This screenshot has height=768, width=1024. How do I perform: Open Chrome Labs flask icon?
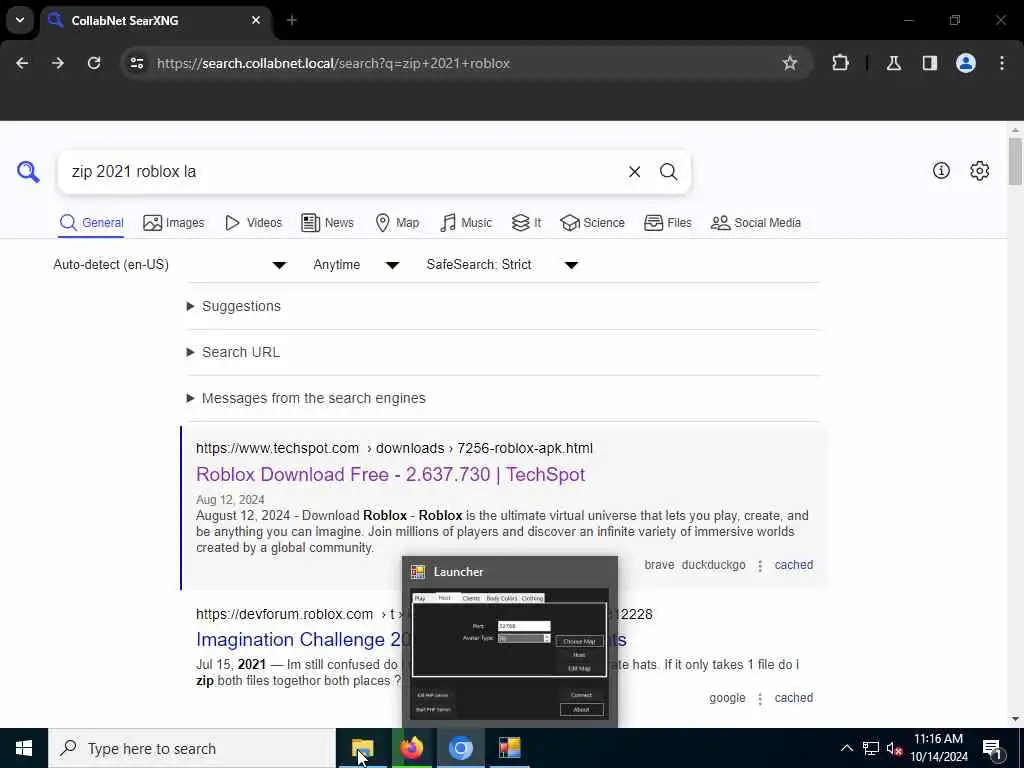[x=893, y=63]
